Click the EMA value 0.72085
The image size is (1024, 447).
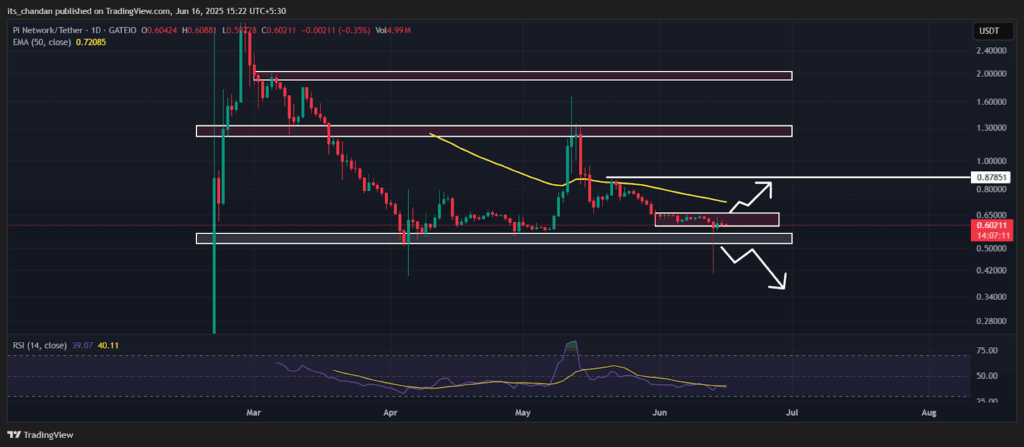pyautogui.click(x=92, y=42)
